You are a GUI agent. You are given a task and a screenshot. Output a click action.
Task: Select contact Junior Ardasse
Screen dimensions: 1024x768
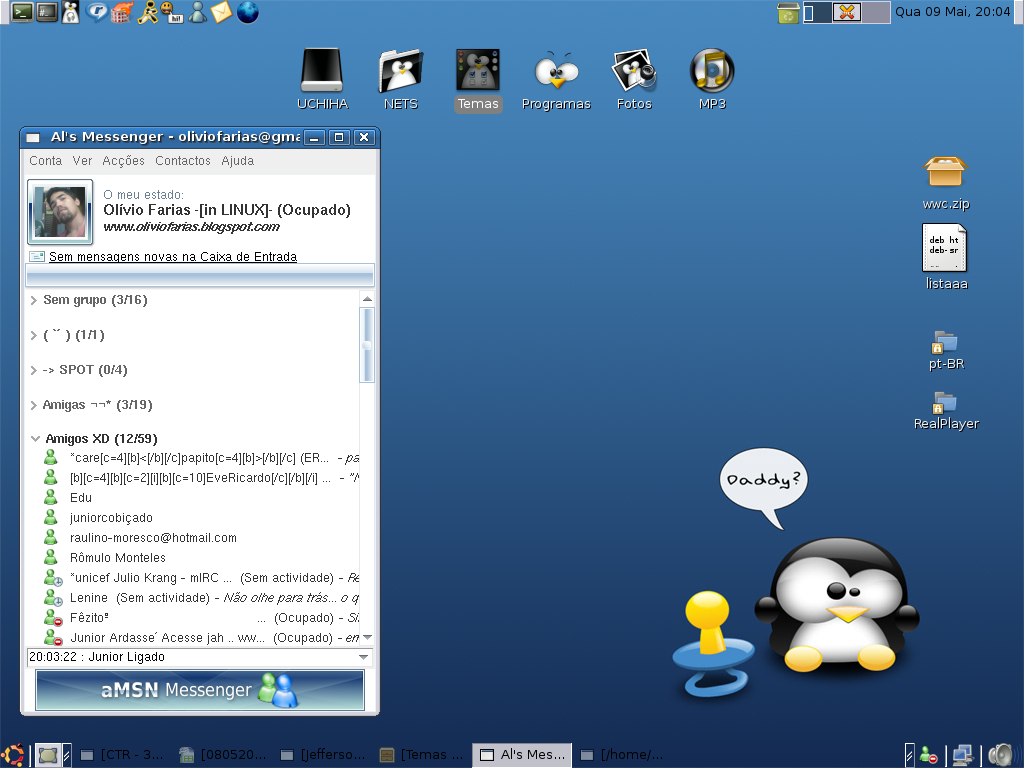[x=200, y=637]
